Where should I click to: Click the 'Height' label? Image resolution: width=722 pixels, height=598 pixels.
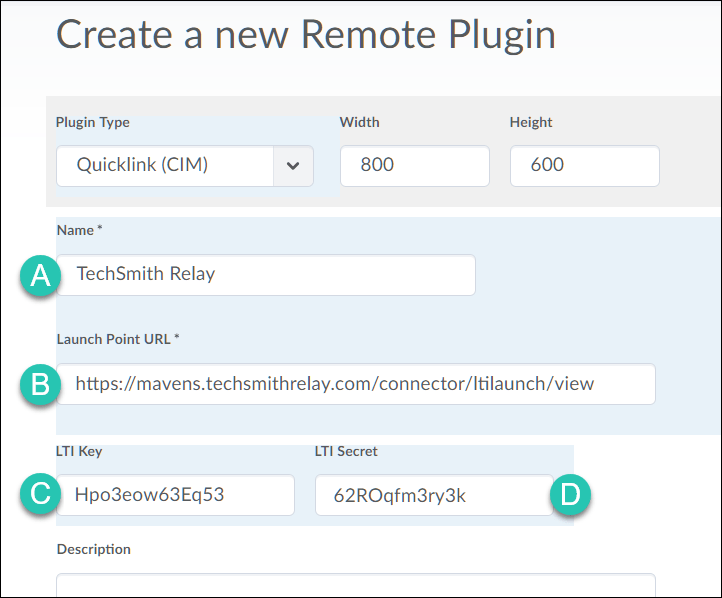coord(530,122)
